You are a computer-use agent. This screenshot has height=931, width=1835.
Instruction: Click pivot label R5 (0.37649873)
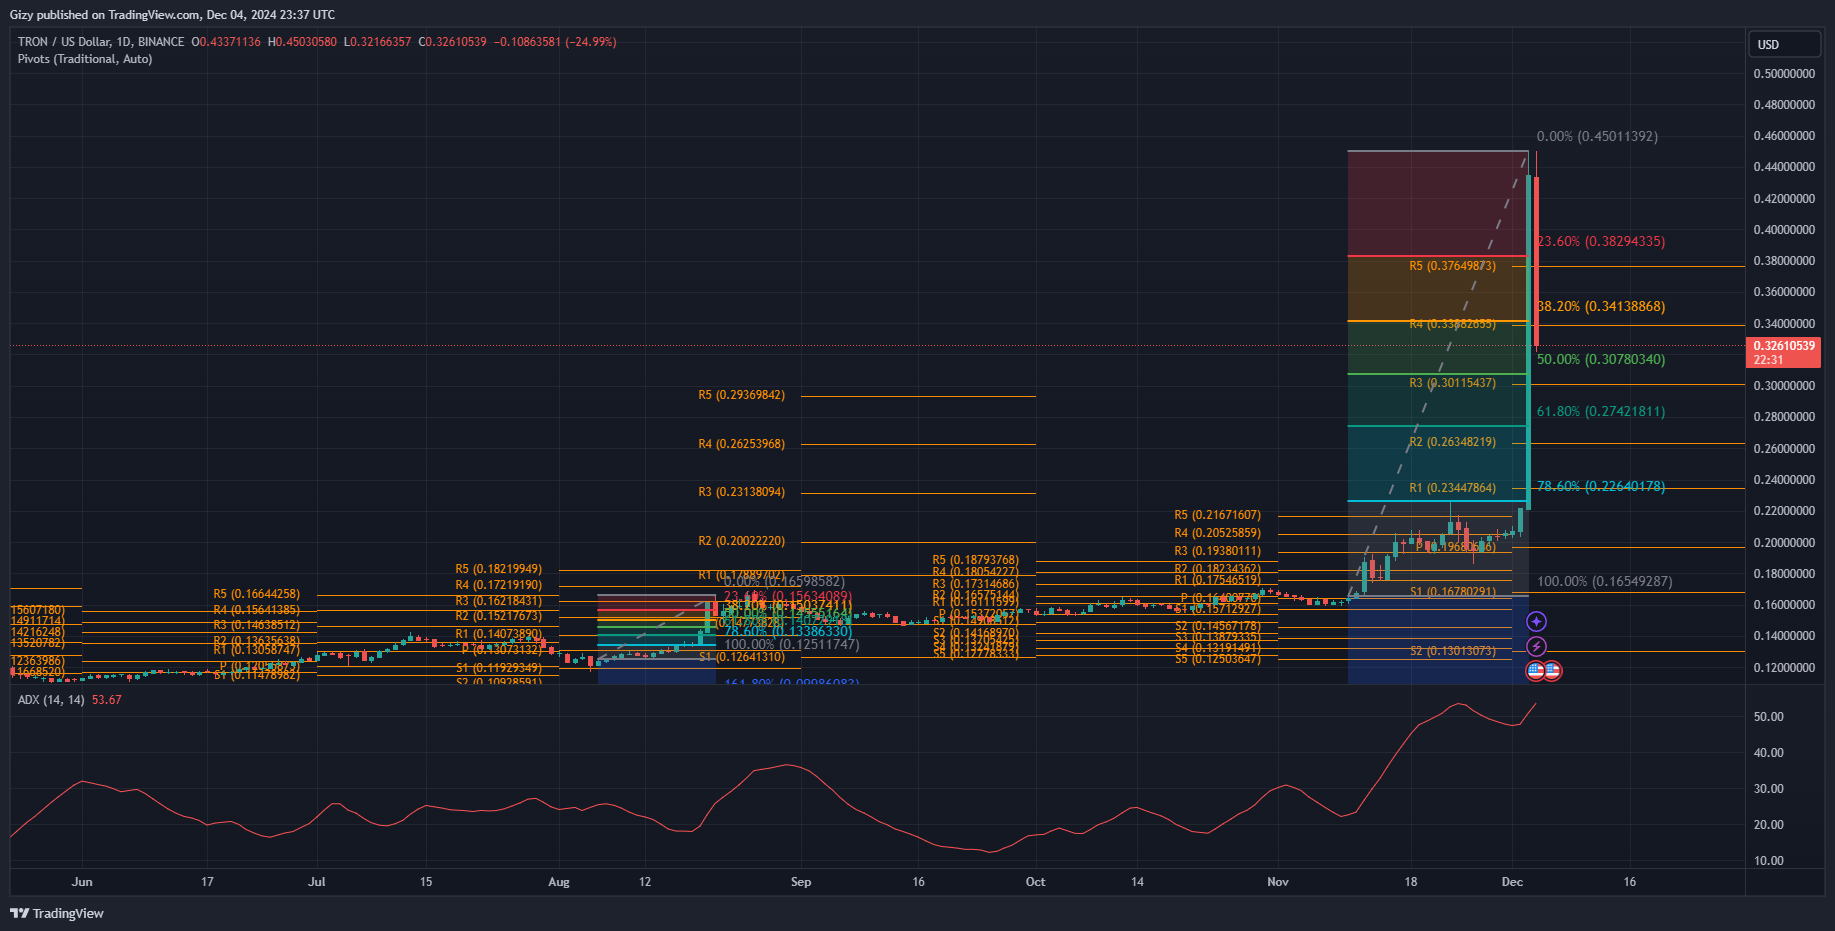[1452, 266]
